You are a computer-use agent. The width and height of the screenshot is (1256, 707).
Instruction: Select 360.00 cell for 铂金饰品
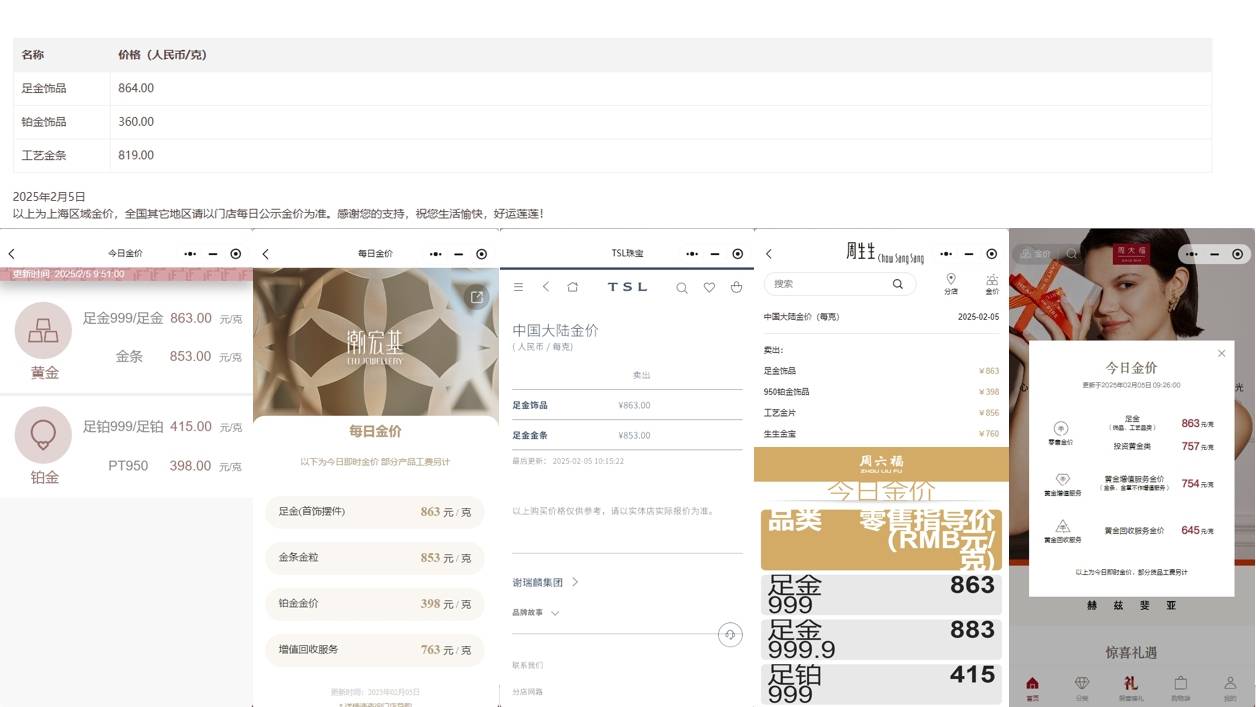661,122
